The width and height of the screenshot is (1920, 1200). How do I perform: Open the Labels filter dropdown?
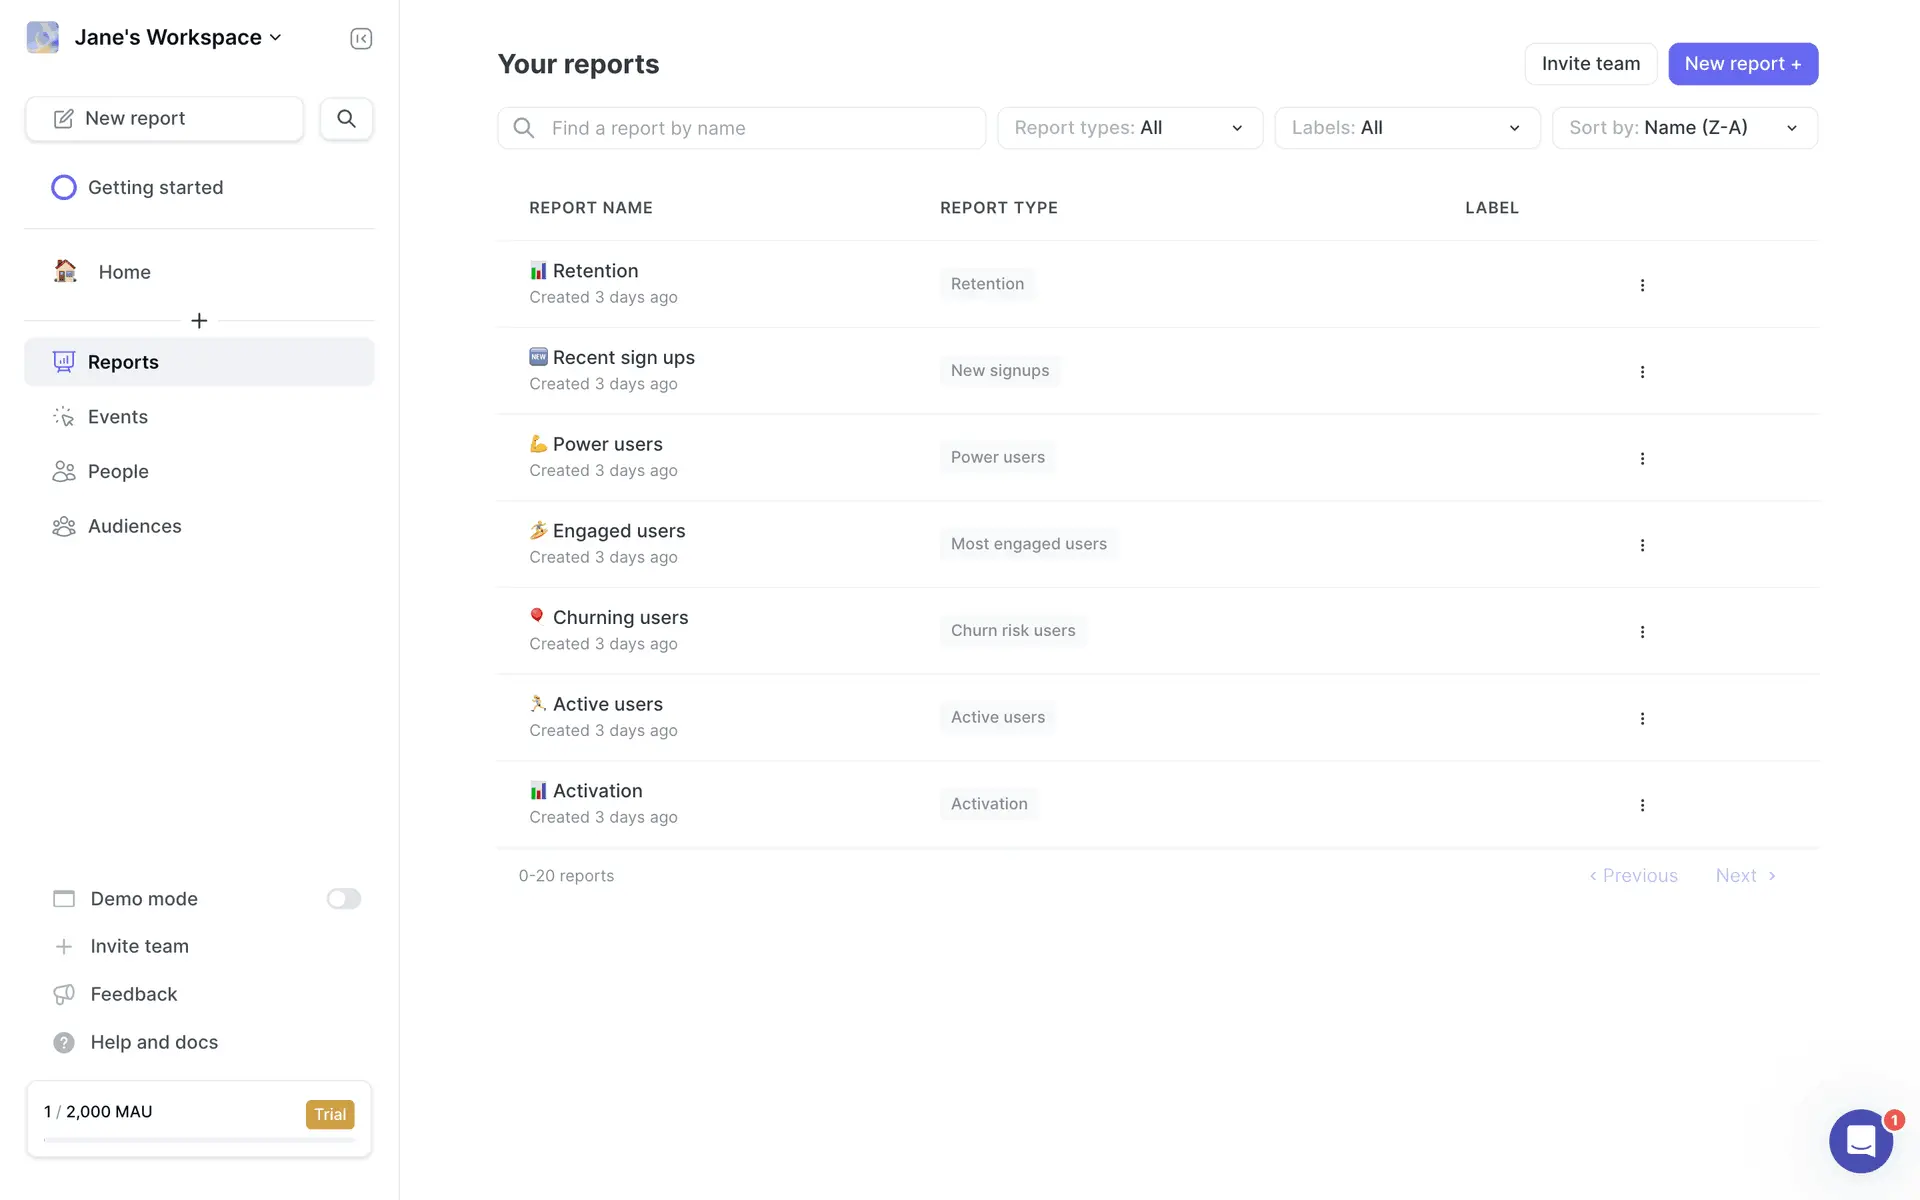(x=1406, y=128)
